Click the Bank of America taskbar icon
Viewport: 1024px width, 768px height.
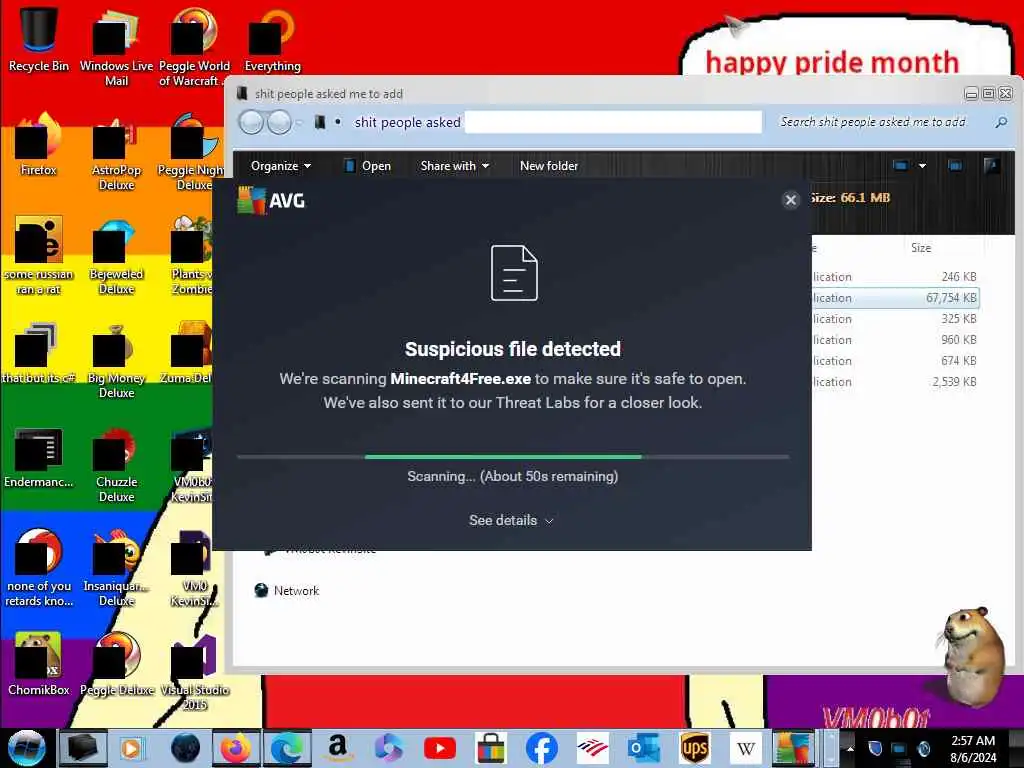(x=592, y=748)
